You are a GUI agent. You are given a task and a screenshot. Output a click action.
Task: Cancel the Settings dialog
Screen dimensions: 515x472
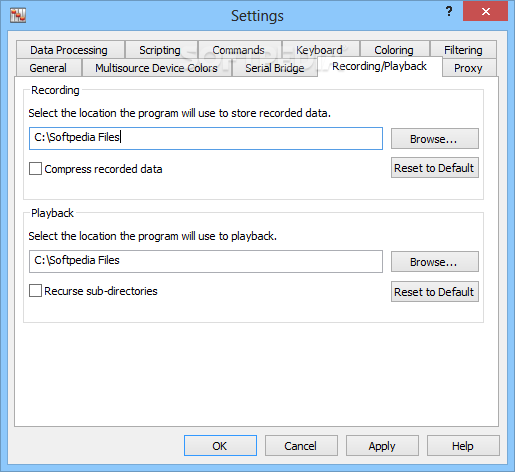[x=301, y=446]
